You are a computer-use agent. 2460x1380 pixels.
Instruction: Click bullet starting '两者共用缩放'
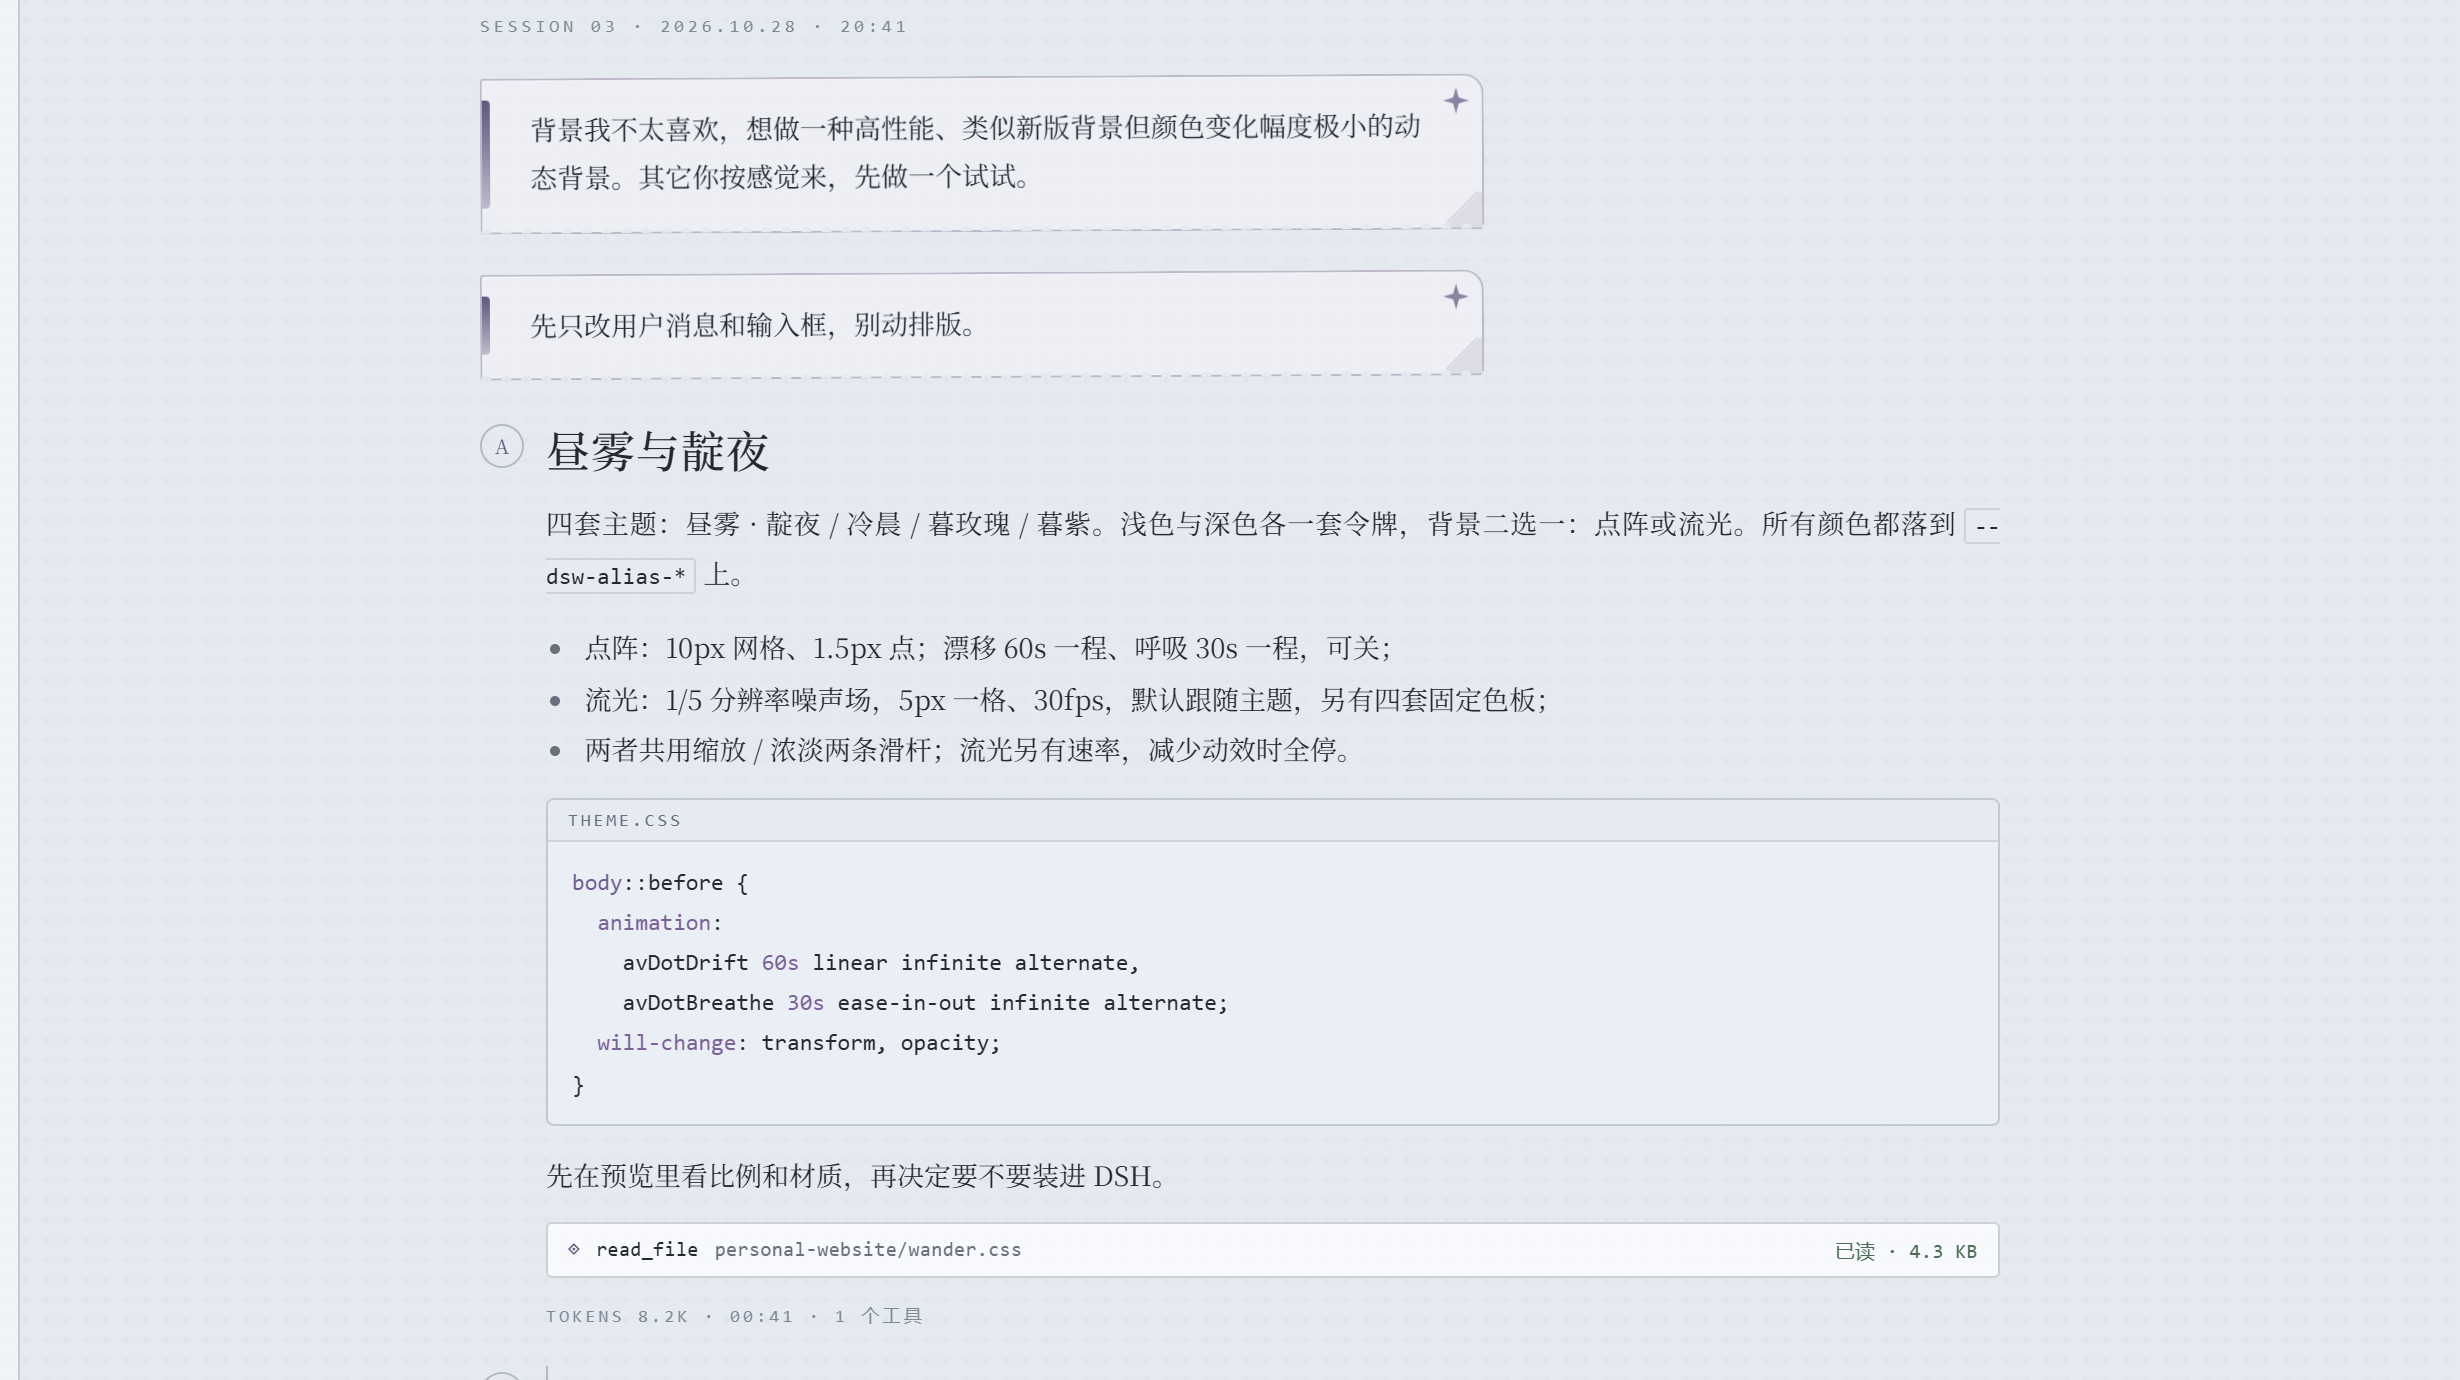click(968, 750)
